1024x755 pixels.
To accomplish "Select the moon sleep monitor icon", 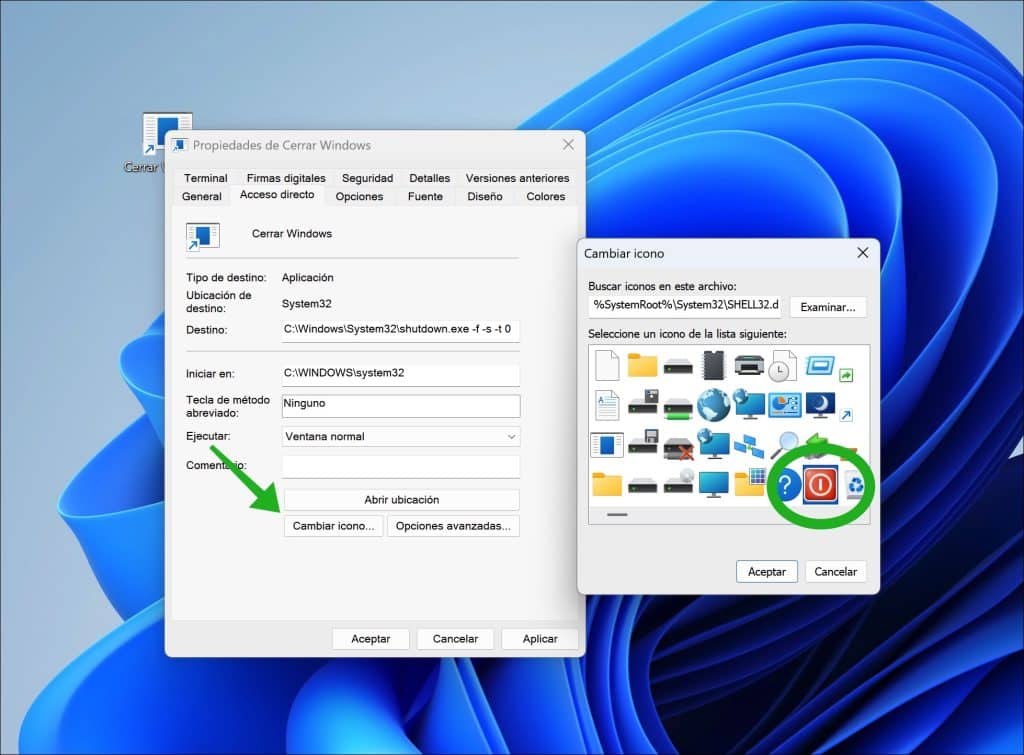I will click(820, 405).
